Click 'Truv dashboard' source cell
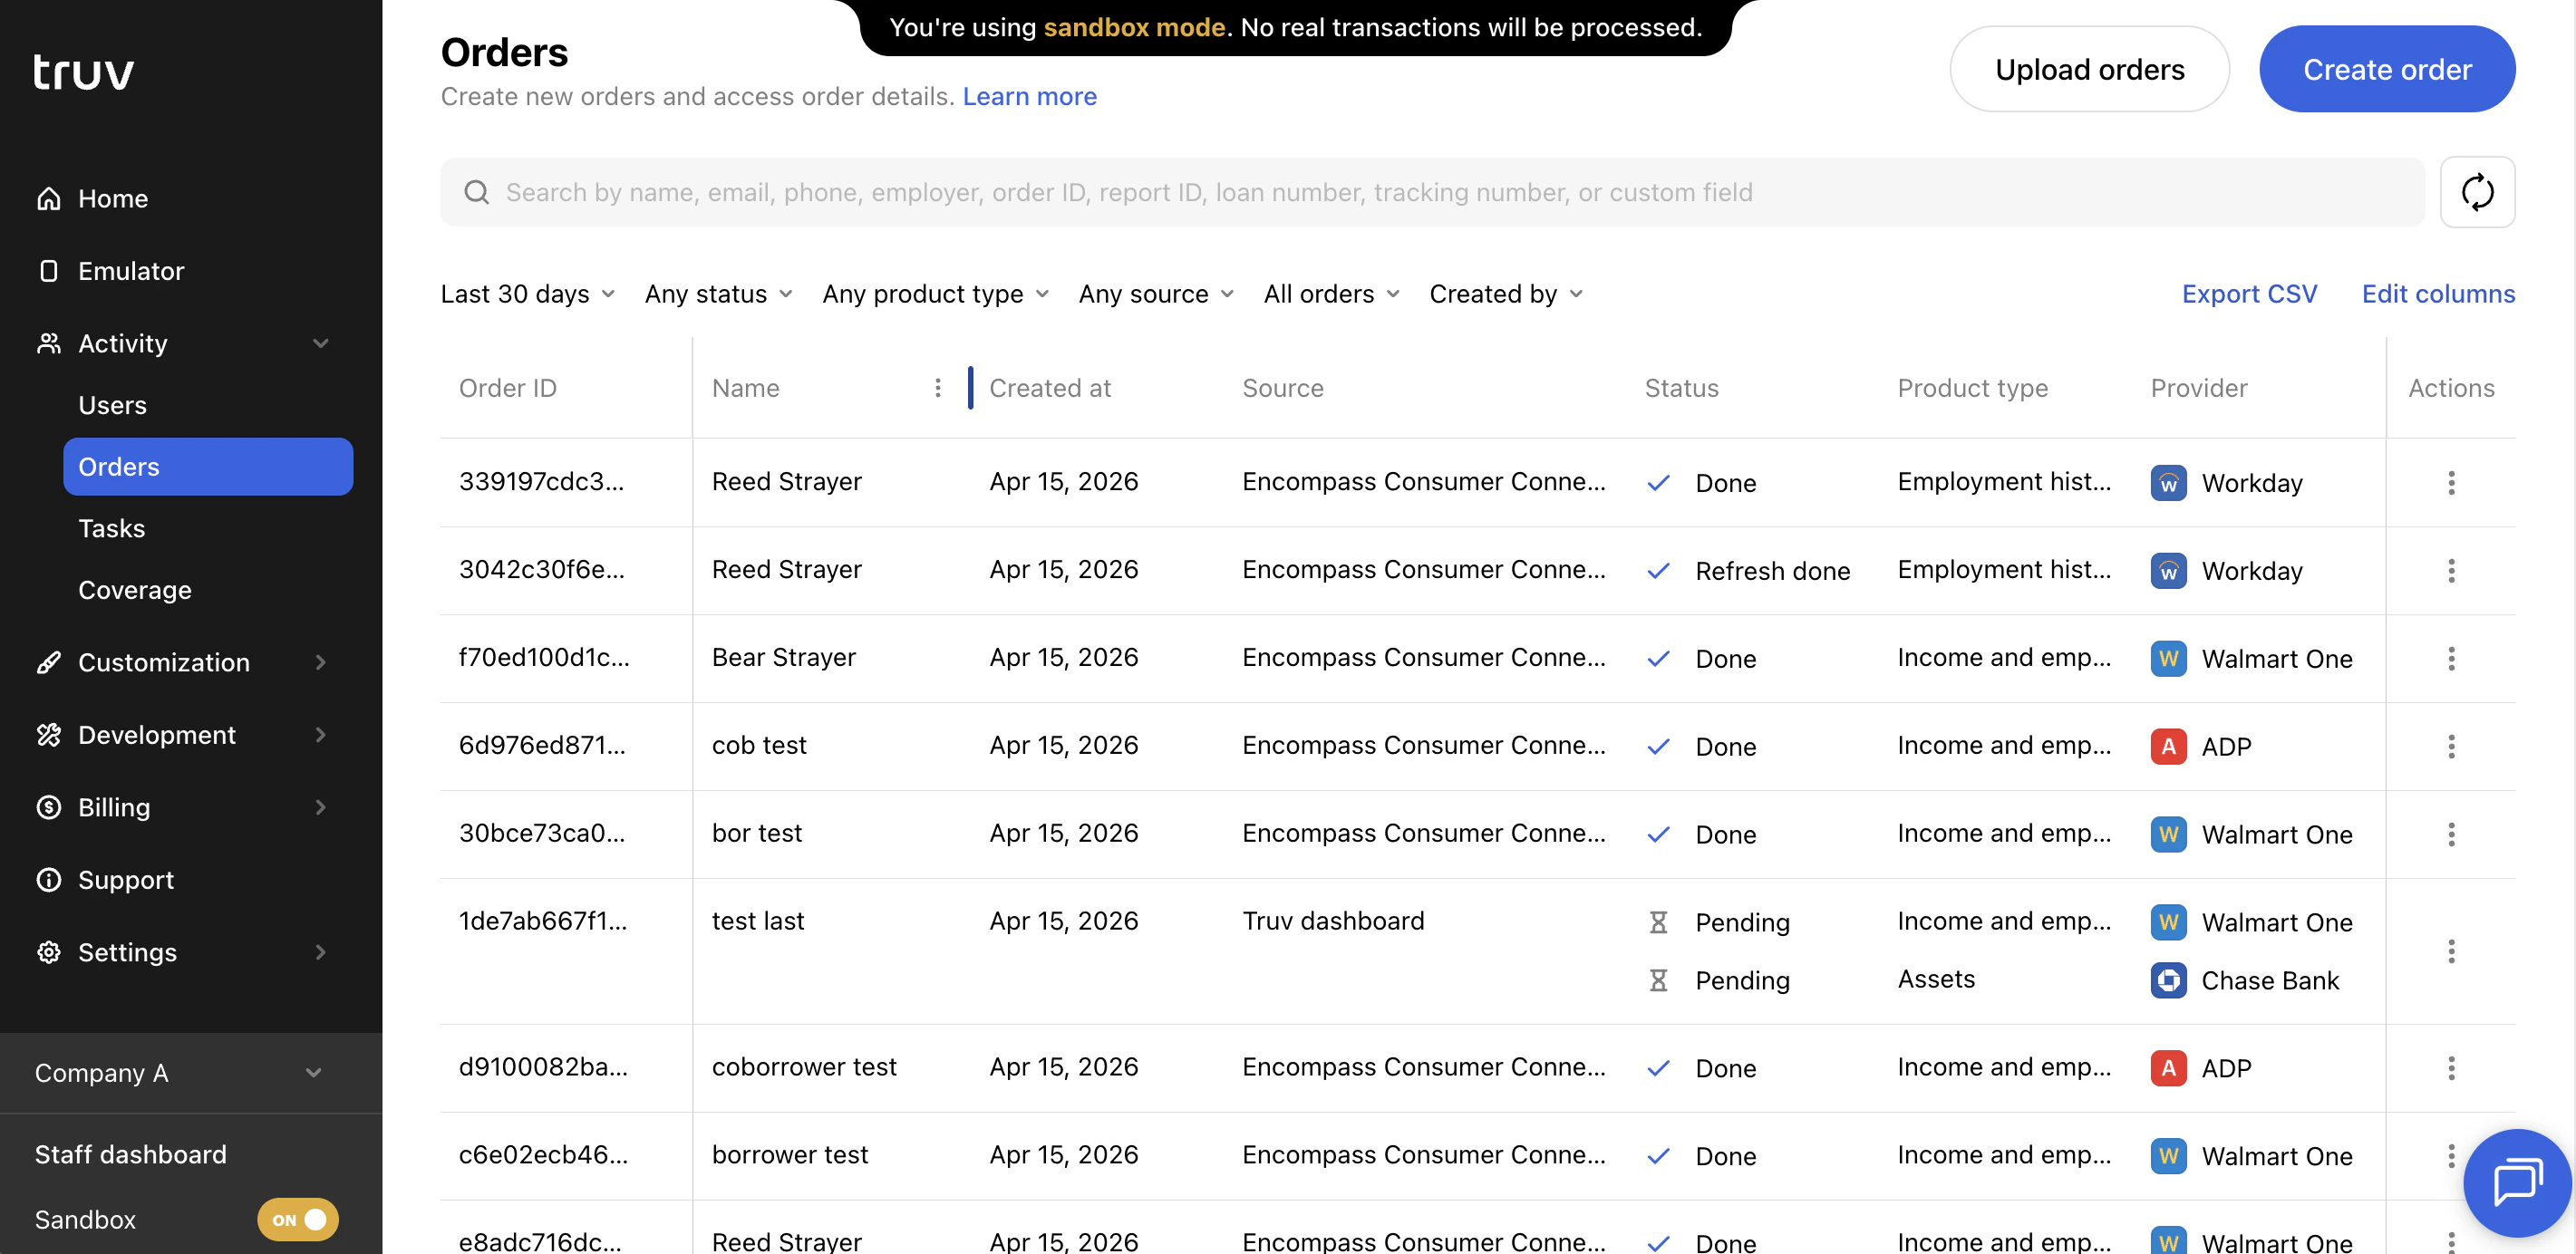 click(1333, 921)
